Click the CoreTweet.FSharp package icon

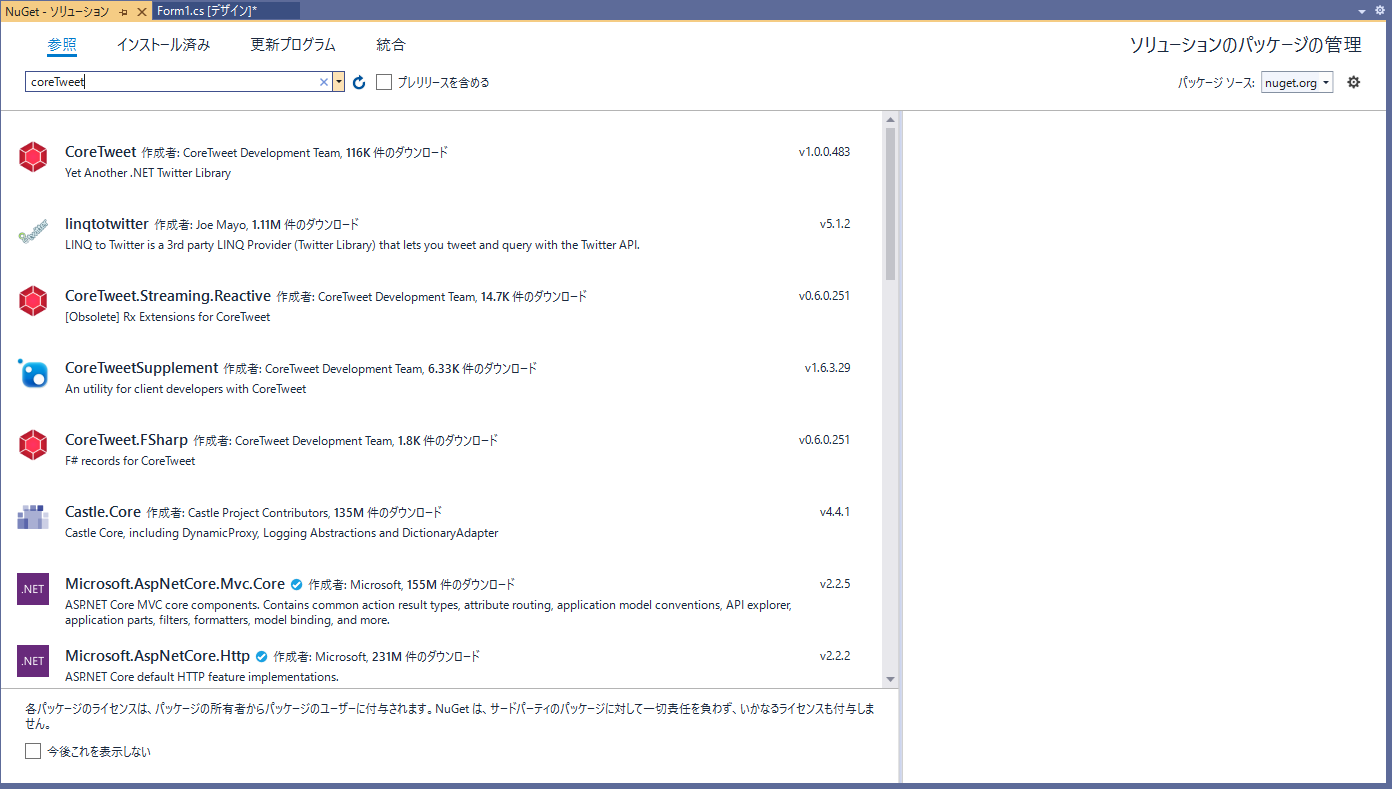(x=33, y=445)
